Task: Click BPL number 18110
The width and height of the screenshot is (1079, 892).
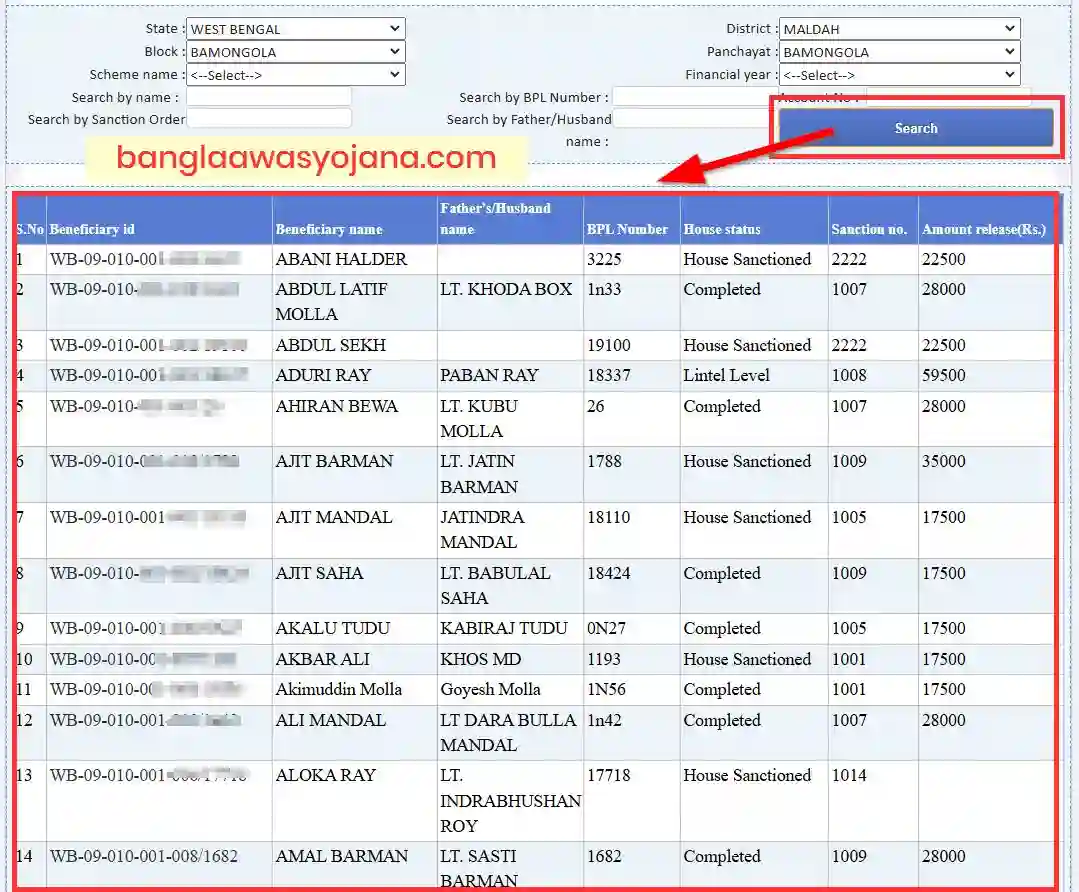Action: (608, 517)
